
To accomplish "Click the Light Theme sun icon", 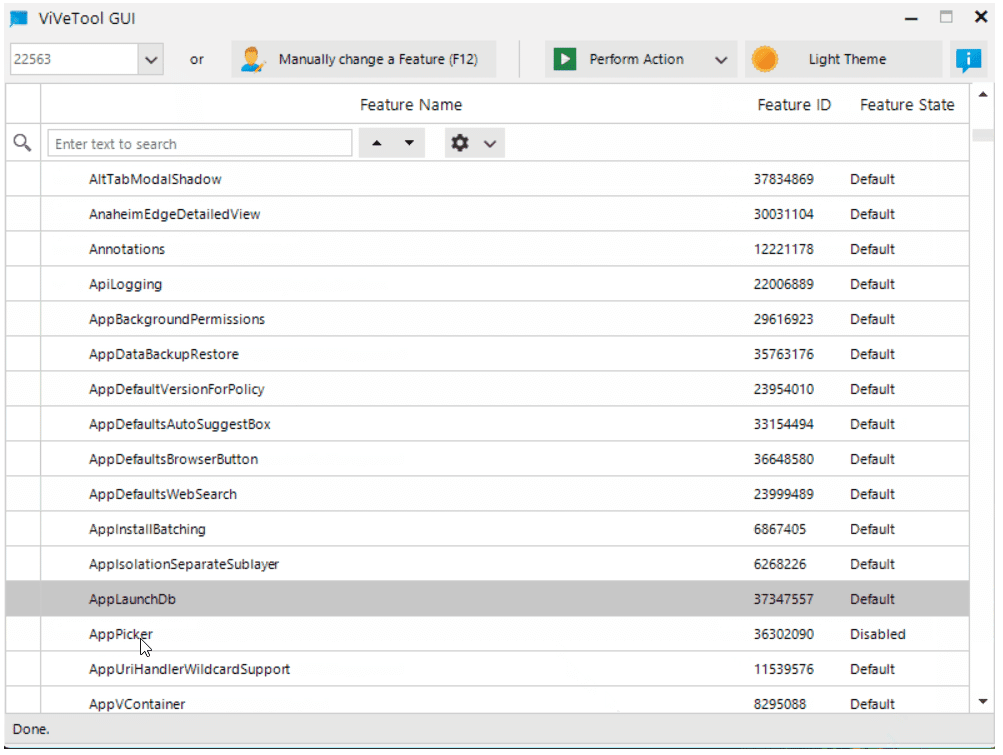I will (764, 60).
